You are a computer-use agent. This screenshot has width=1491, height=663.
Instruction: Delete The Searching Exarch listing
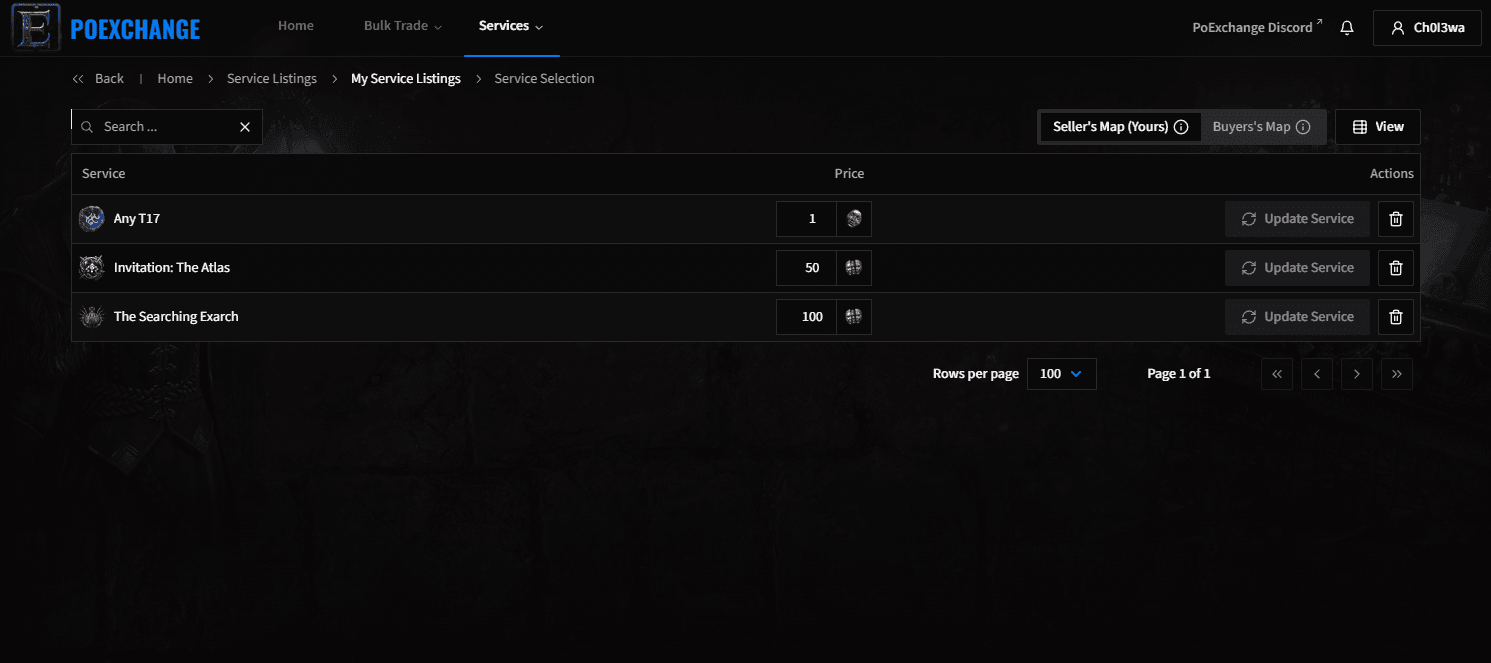pyautogui.click(x=1396, y=317)
